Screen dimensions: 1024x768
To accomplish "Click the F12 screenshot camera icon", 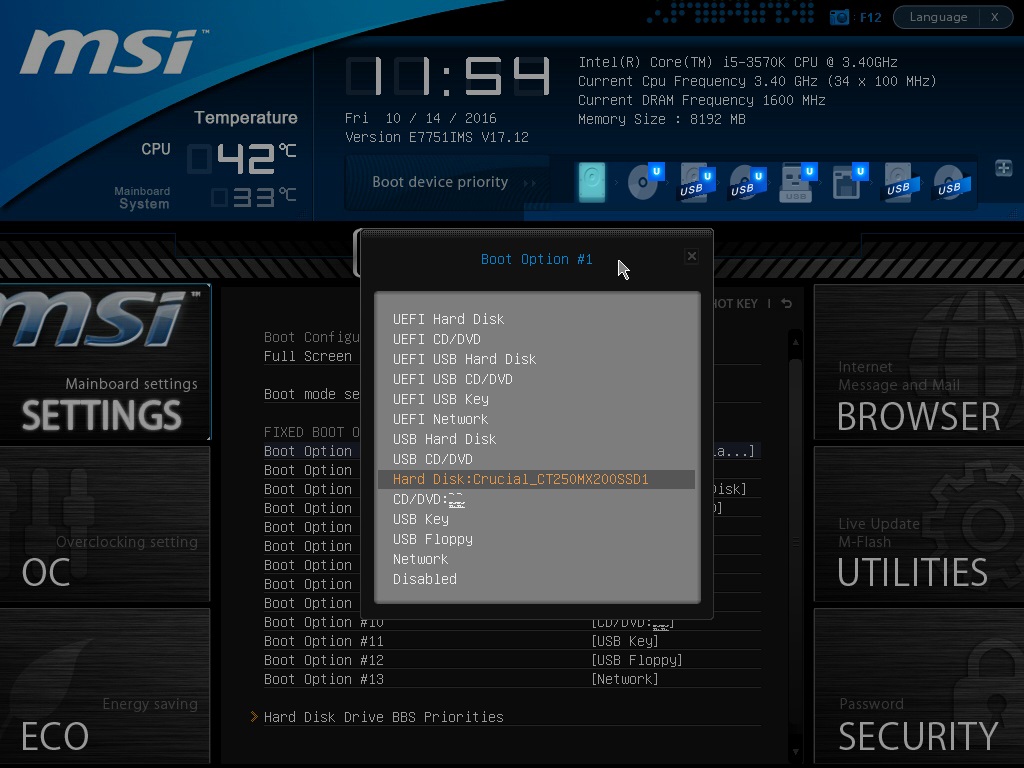I will click(839, 17).
